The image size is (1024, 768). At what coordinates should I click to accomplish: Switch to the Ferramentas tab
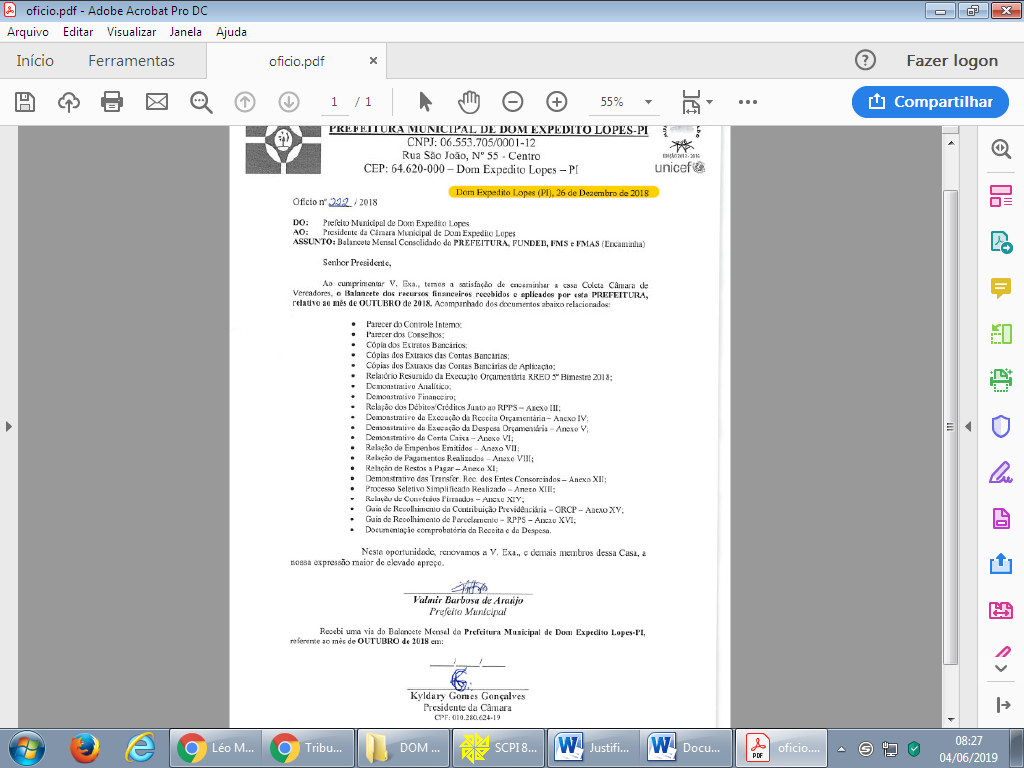(x=131, y=61)
